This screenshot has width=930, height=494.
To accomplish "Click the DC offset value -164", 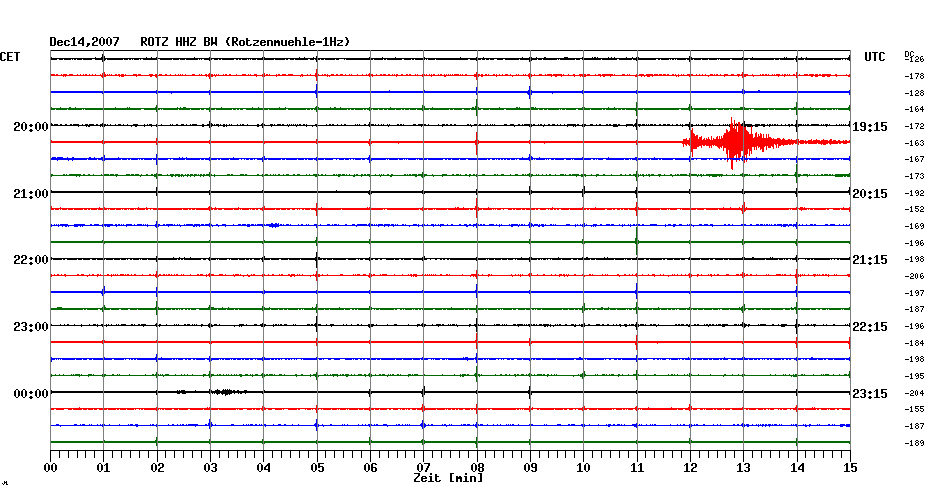I will [x=915, y=109].
